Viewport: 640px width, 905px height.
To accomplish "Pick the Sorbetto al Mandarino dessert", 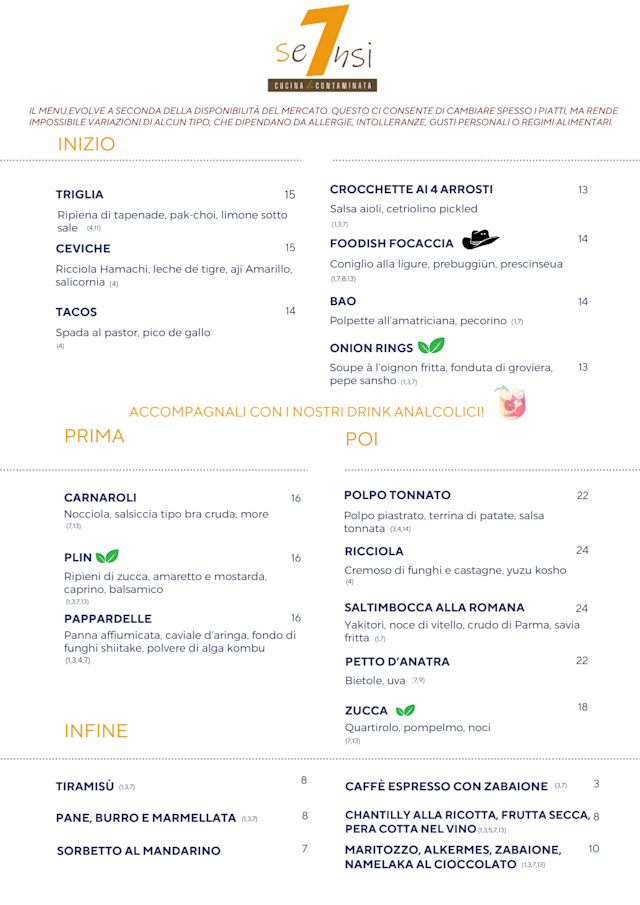I will pos(139,851).
